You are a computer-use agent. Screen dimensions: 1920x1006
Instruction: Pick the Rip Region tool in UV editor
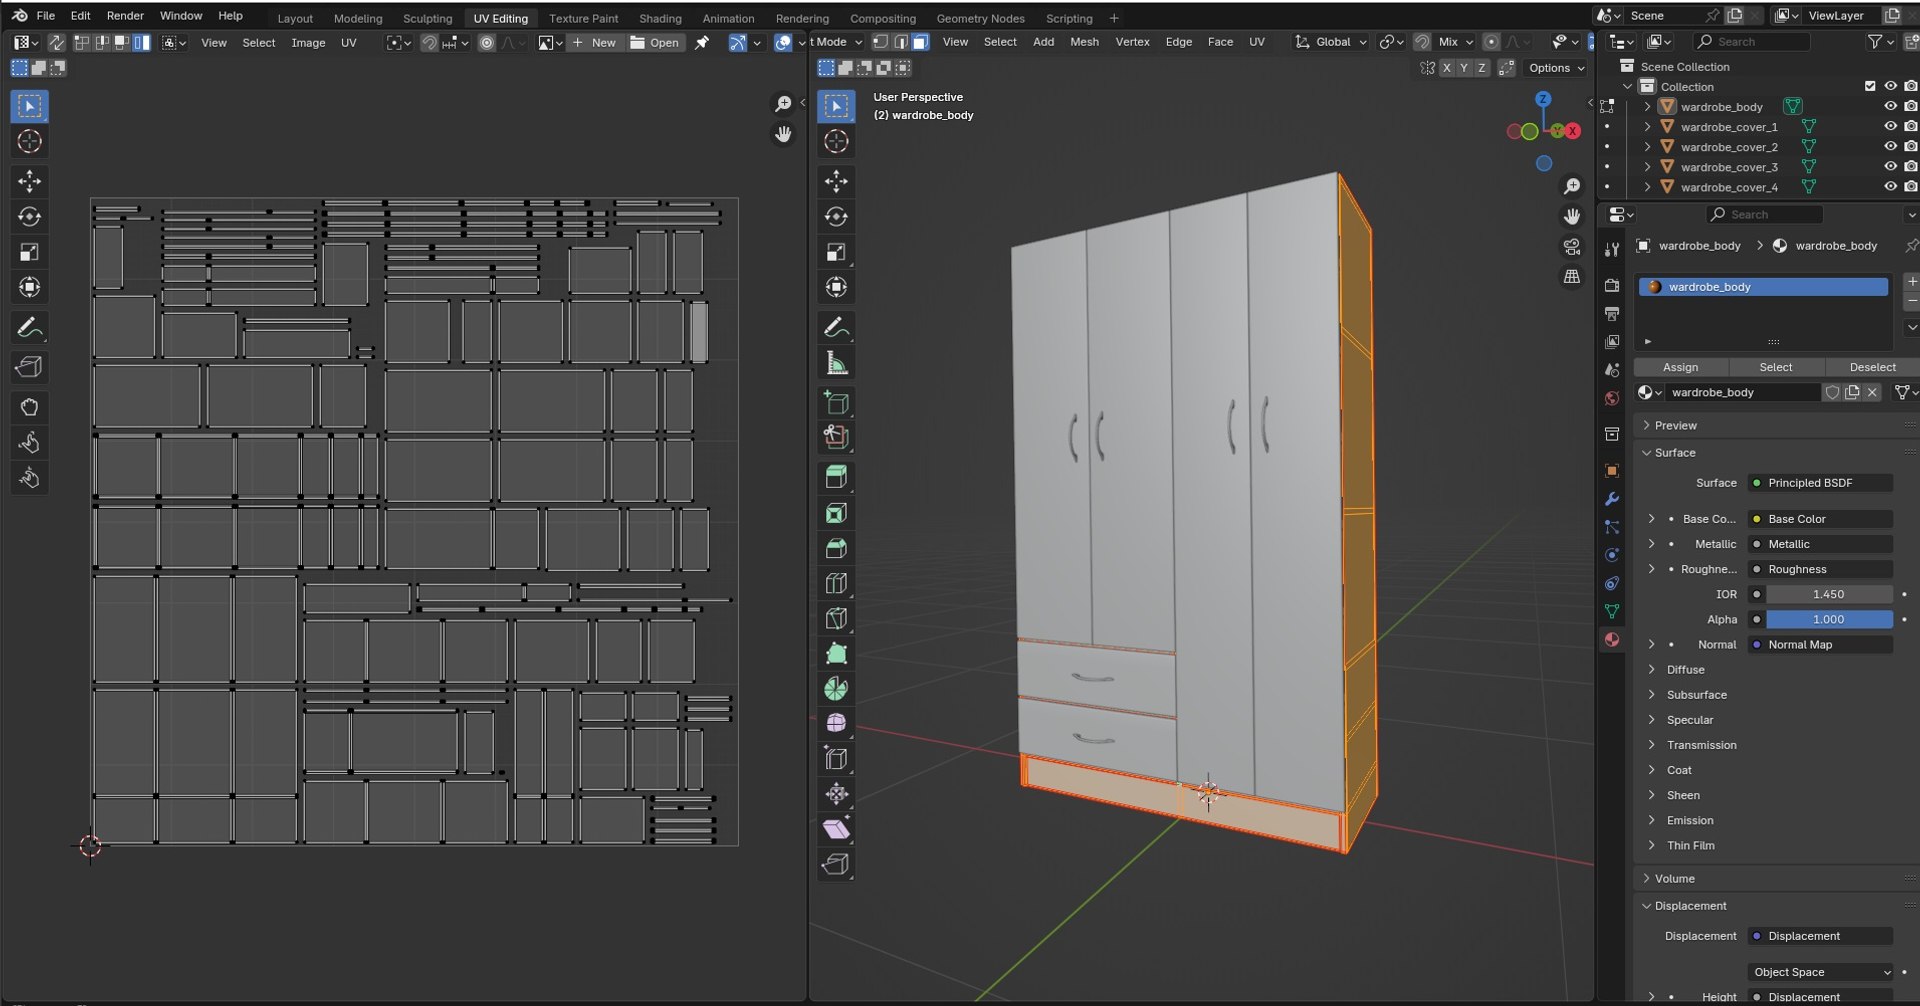29,367
